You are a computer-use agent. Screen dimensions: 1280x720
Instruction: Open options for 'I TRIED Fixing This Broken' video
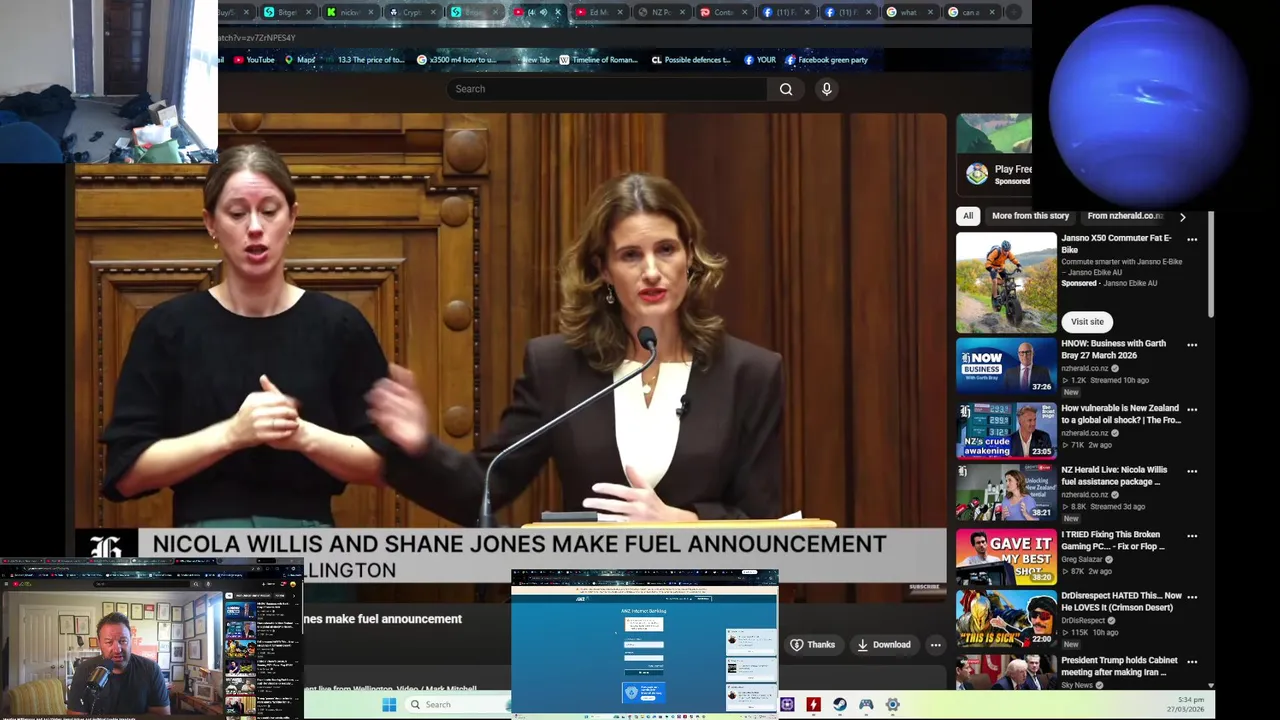point(1192,536)
